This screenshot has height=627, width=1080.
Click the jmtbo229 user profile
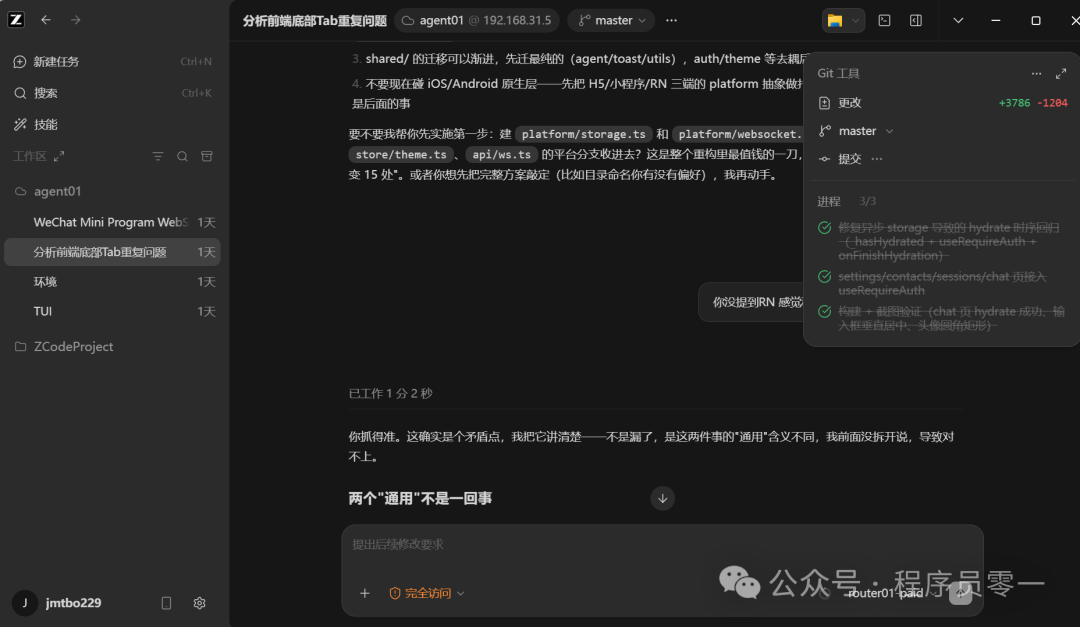58,603
